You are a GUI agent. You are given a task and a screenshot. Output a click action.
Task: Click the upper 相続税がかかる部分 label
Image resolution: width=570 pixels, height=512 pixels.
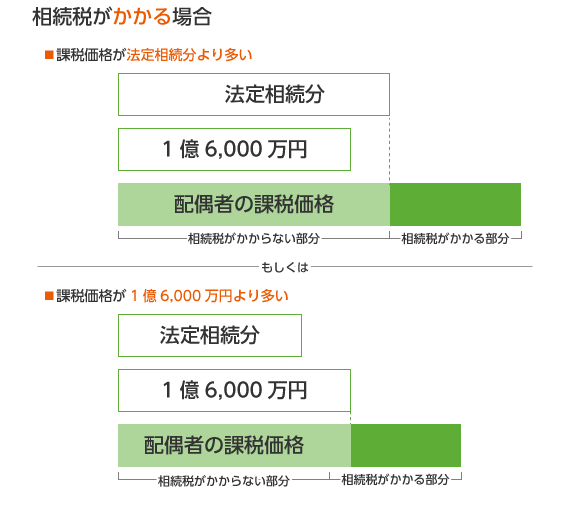pyautogui.click(x=455, y=239)
